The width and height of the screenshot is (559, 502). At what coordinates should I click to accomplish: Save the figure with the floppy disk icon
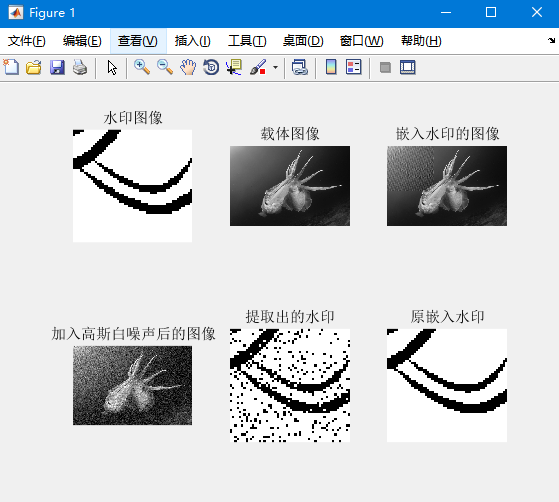pyautogui.click(x=57, y=67)
